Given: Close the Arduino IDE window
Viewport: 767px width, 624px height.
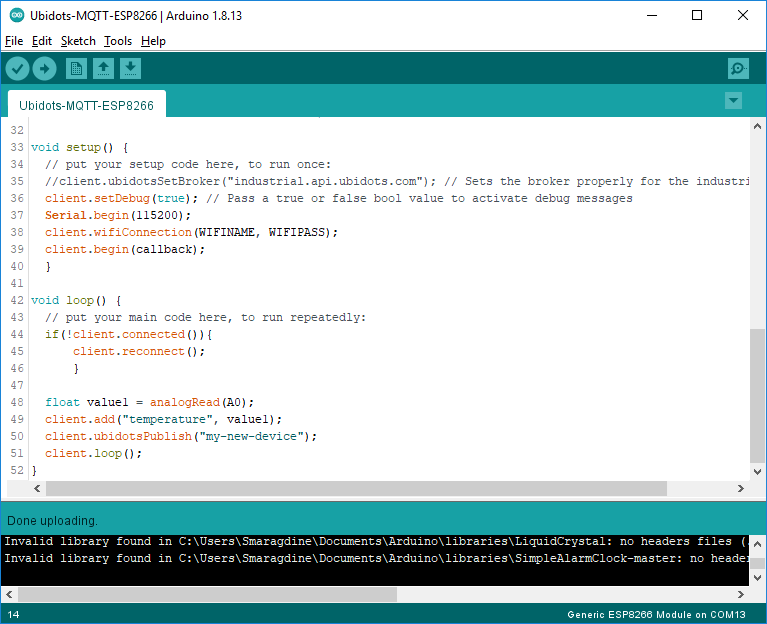Looking at the screenshot, I should click(743, 16).
